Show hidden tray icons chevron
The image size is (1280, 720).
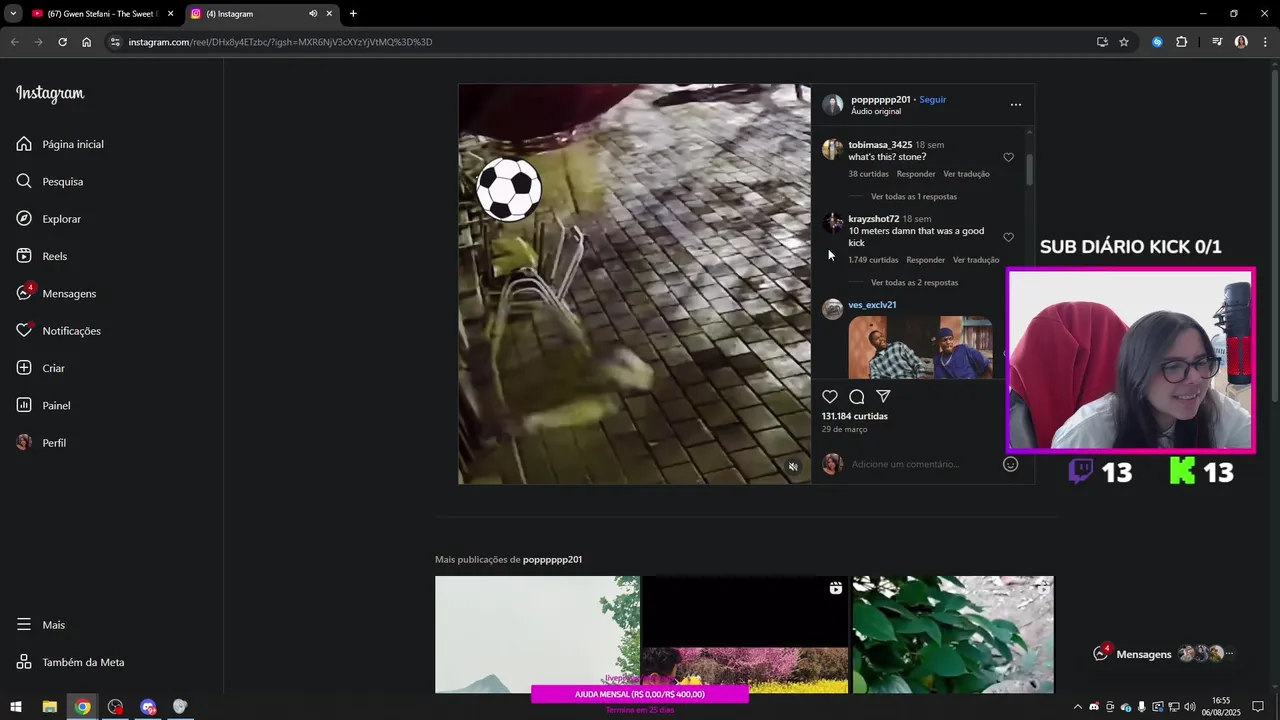pyautogui.click(x=1077, y=707)
